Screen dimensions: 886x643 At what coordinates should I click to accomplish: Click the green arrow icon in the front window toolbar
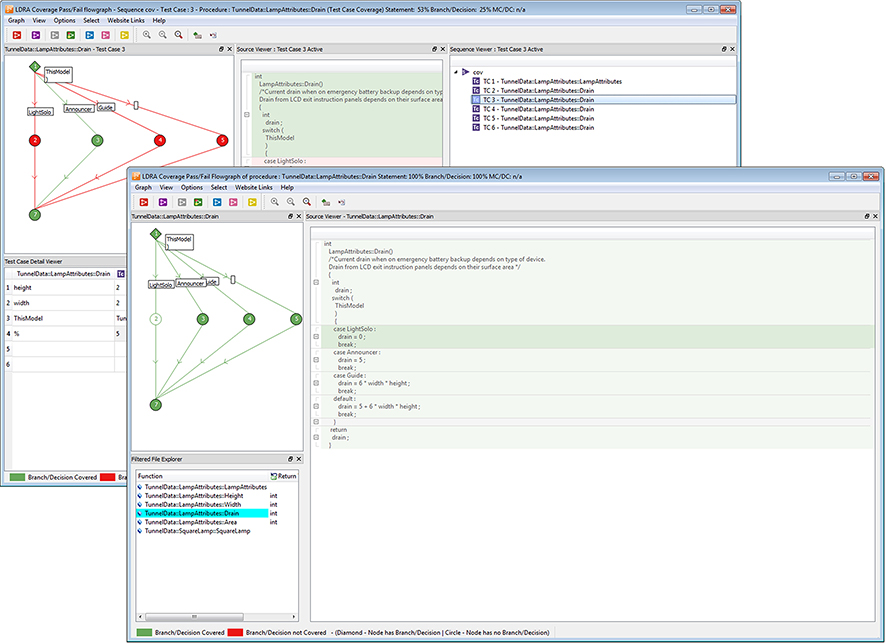click(x=325, y=202)
